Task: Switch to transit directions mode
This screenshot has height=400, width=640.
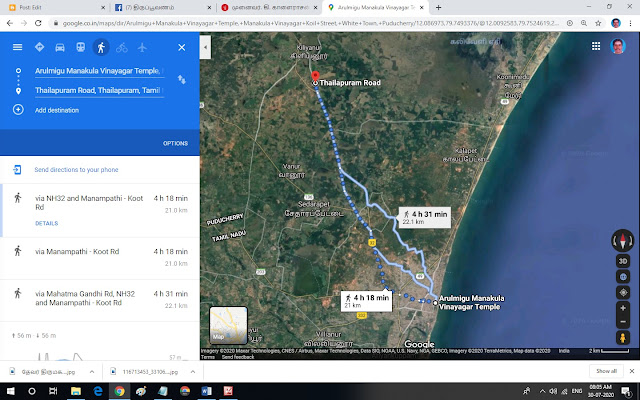Action: pyautogui.click(x=80, y=47)
